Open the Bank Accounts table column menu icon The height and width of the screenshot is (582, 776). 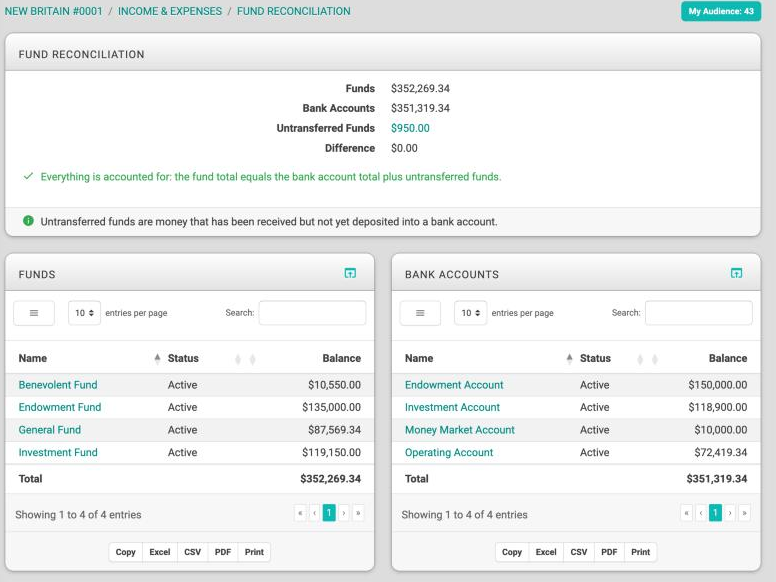coord(420,313)
